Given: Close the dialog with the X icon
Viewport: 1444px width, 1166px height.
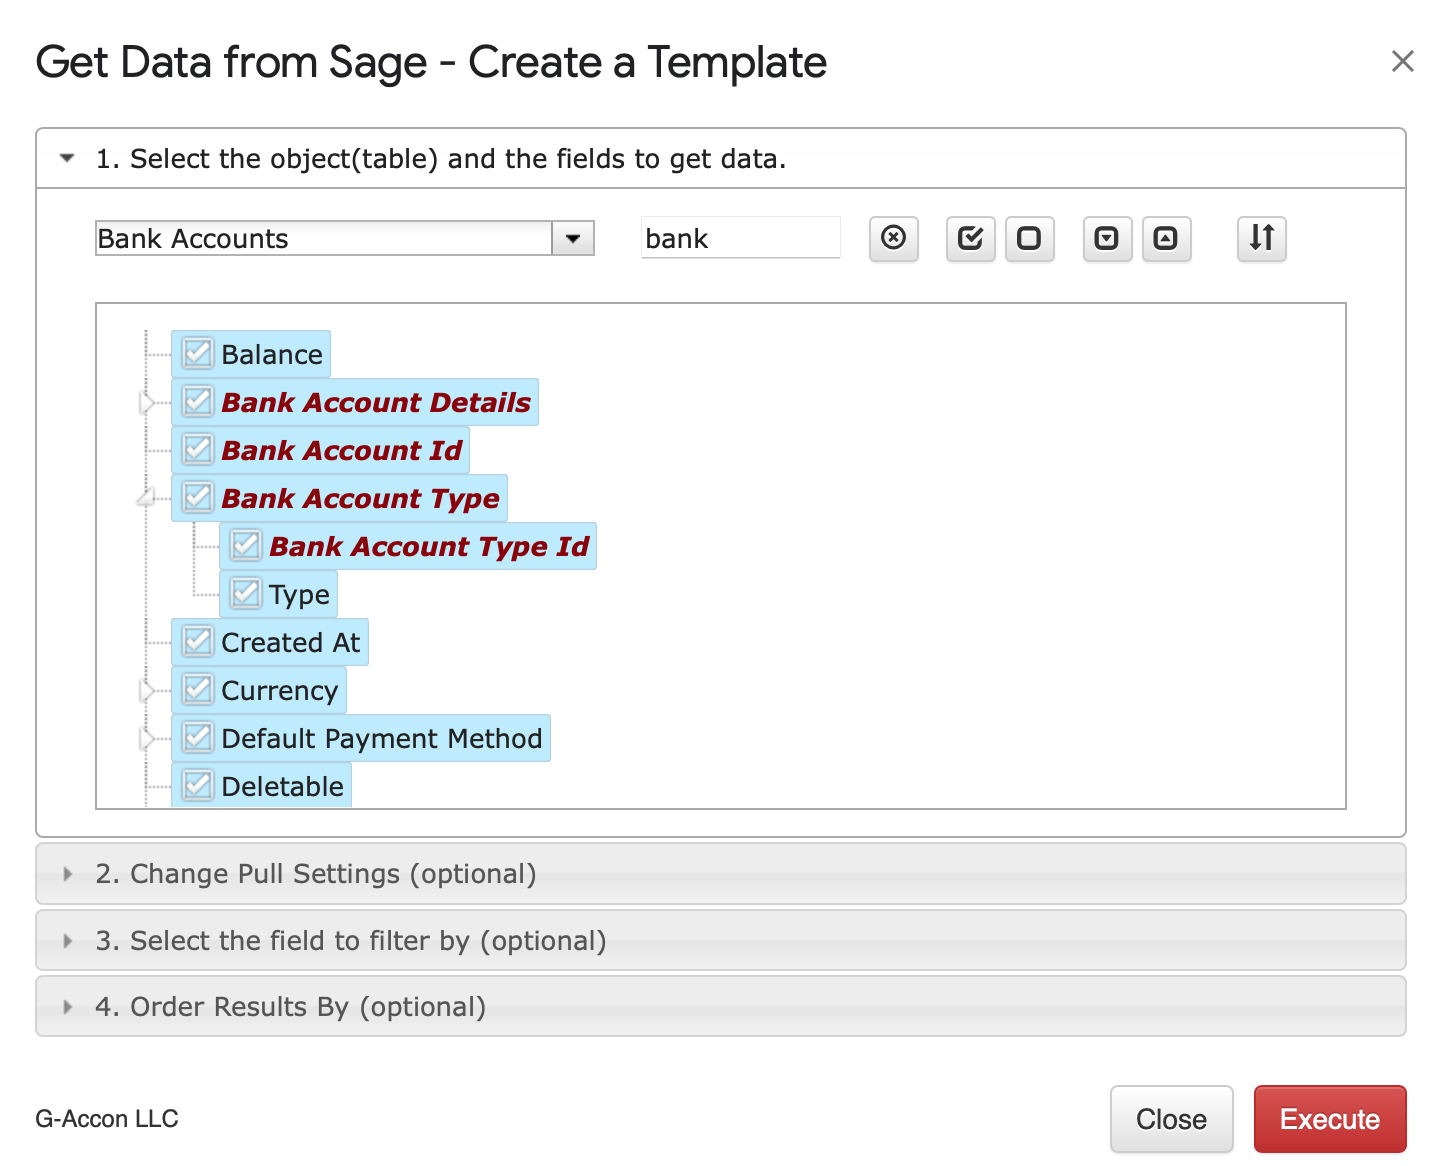Looking at the screenshot, I should click(x=1402, y=61).
